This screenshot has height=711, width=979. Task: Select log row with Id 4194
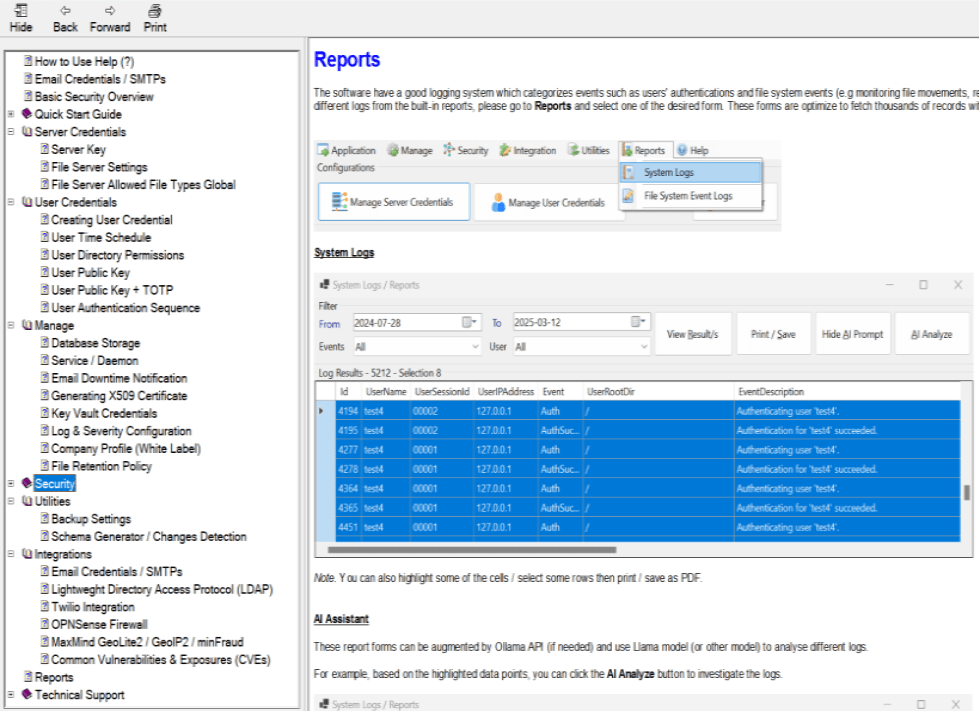638,411
